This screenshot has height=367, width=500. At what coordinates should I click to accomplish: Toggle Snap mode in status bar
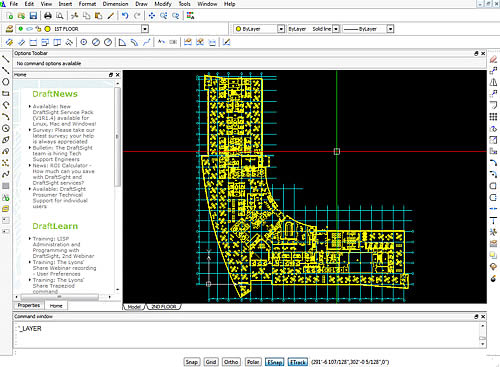point(192,362)
